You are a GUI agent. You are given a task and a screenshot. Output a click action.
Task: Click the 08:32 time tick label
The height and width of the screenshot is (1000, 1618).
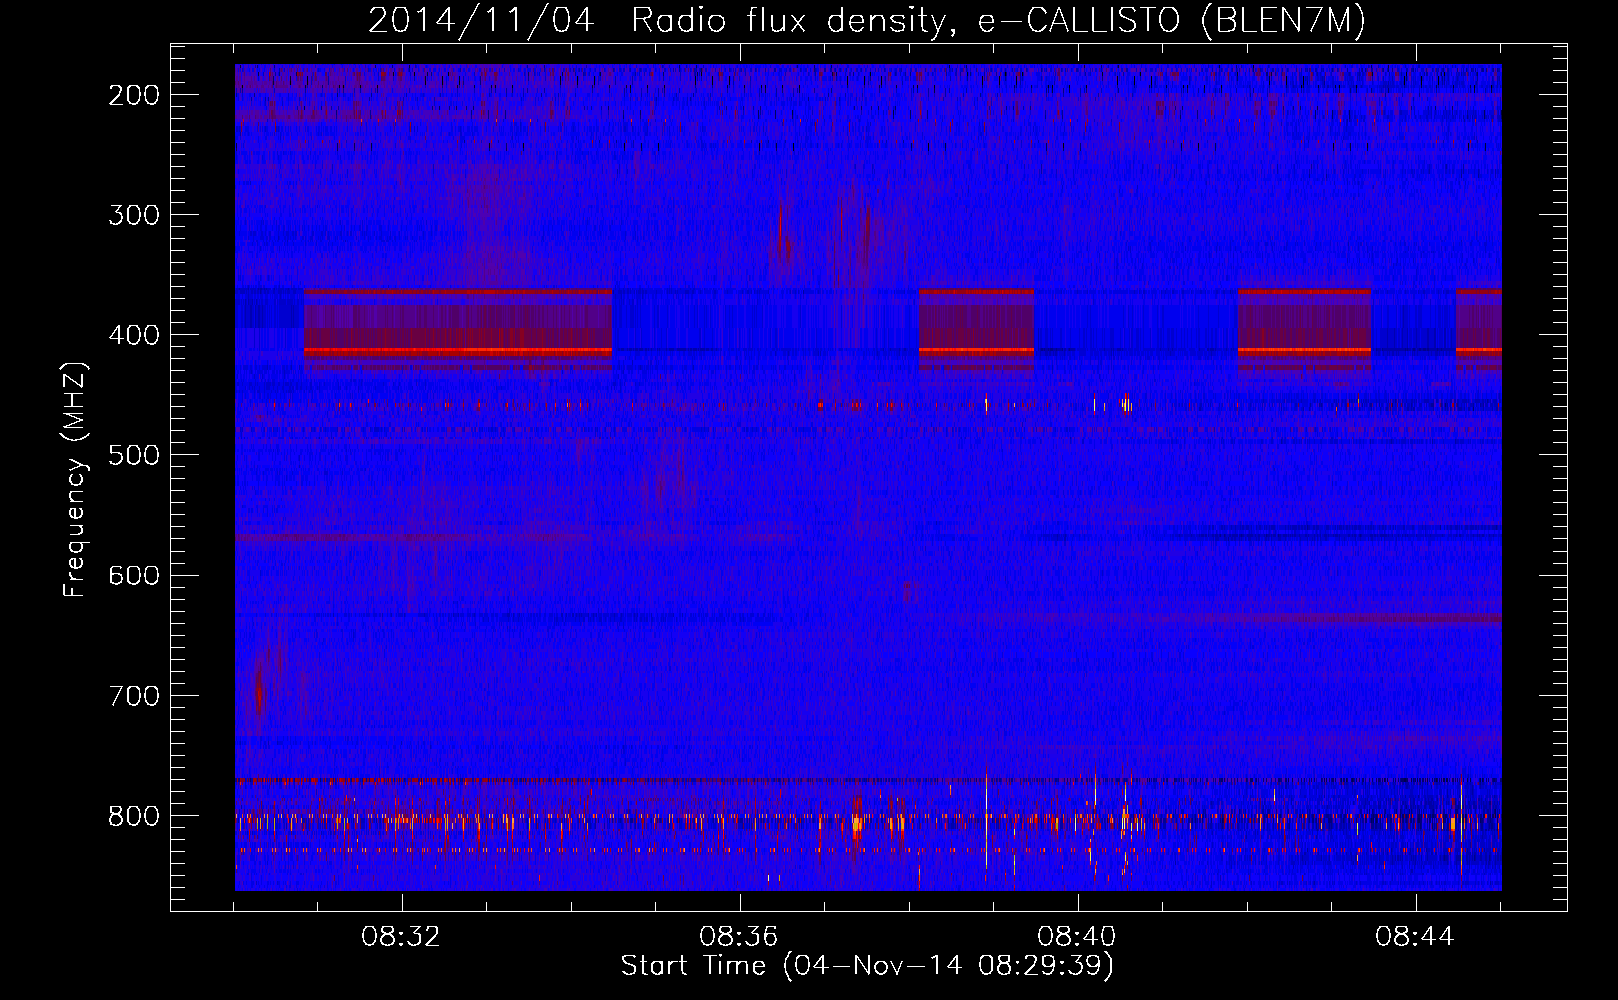click(x=401, y=937)
